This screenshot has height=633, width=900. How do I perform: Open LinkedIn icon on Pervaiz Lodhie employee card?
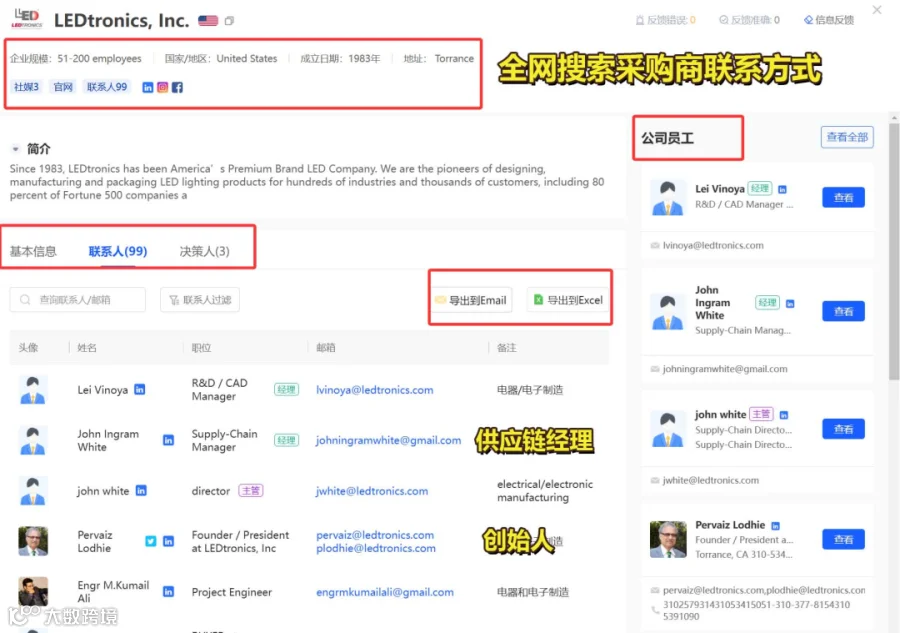pos(775,526)
